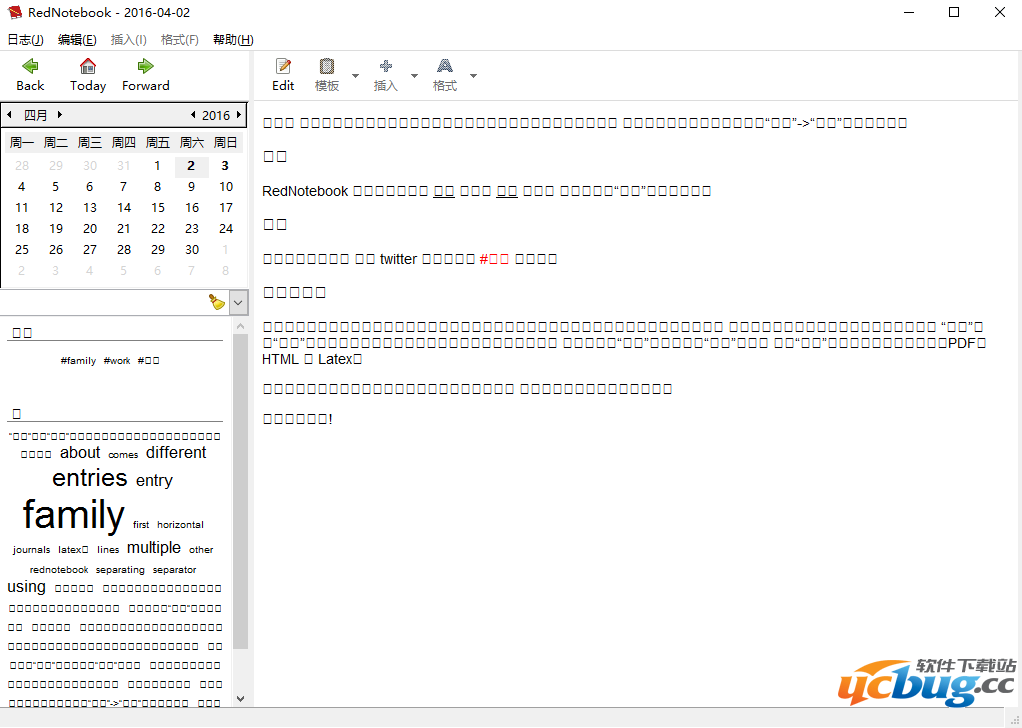Click the word 'different' in cloud
1022x728 pixels.
tap(176, 452)
